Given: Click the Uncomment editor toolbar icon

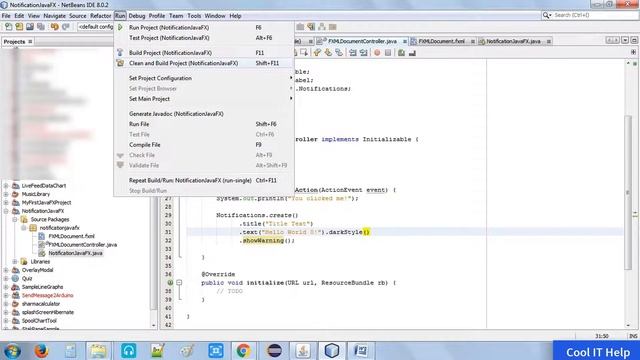Looking at the screenshot, I should click(412, 53).
